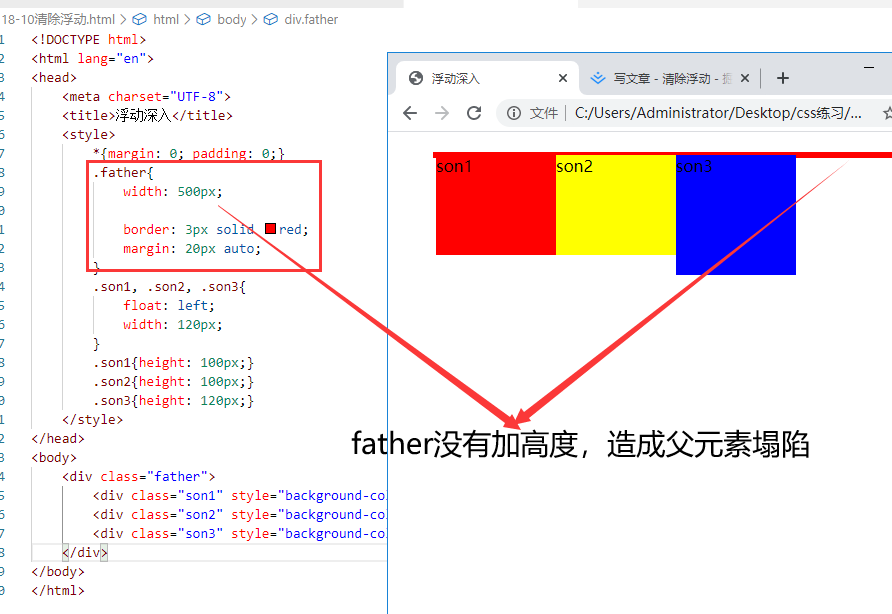Click the <!DOCTYPE html> line
This screenshot has height=614, width=892.
pyautogui.click(x=89, y=40)
